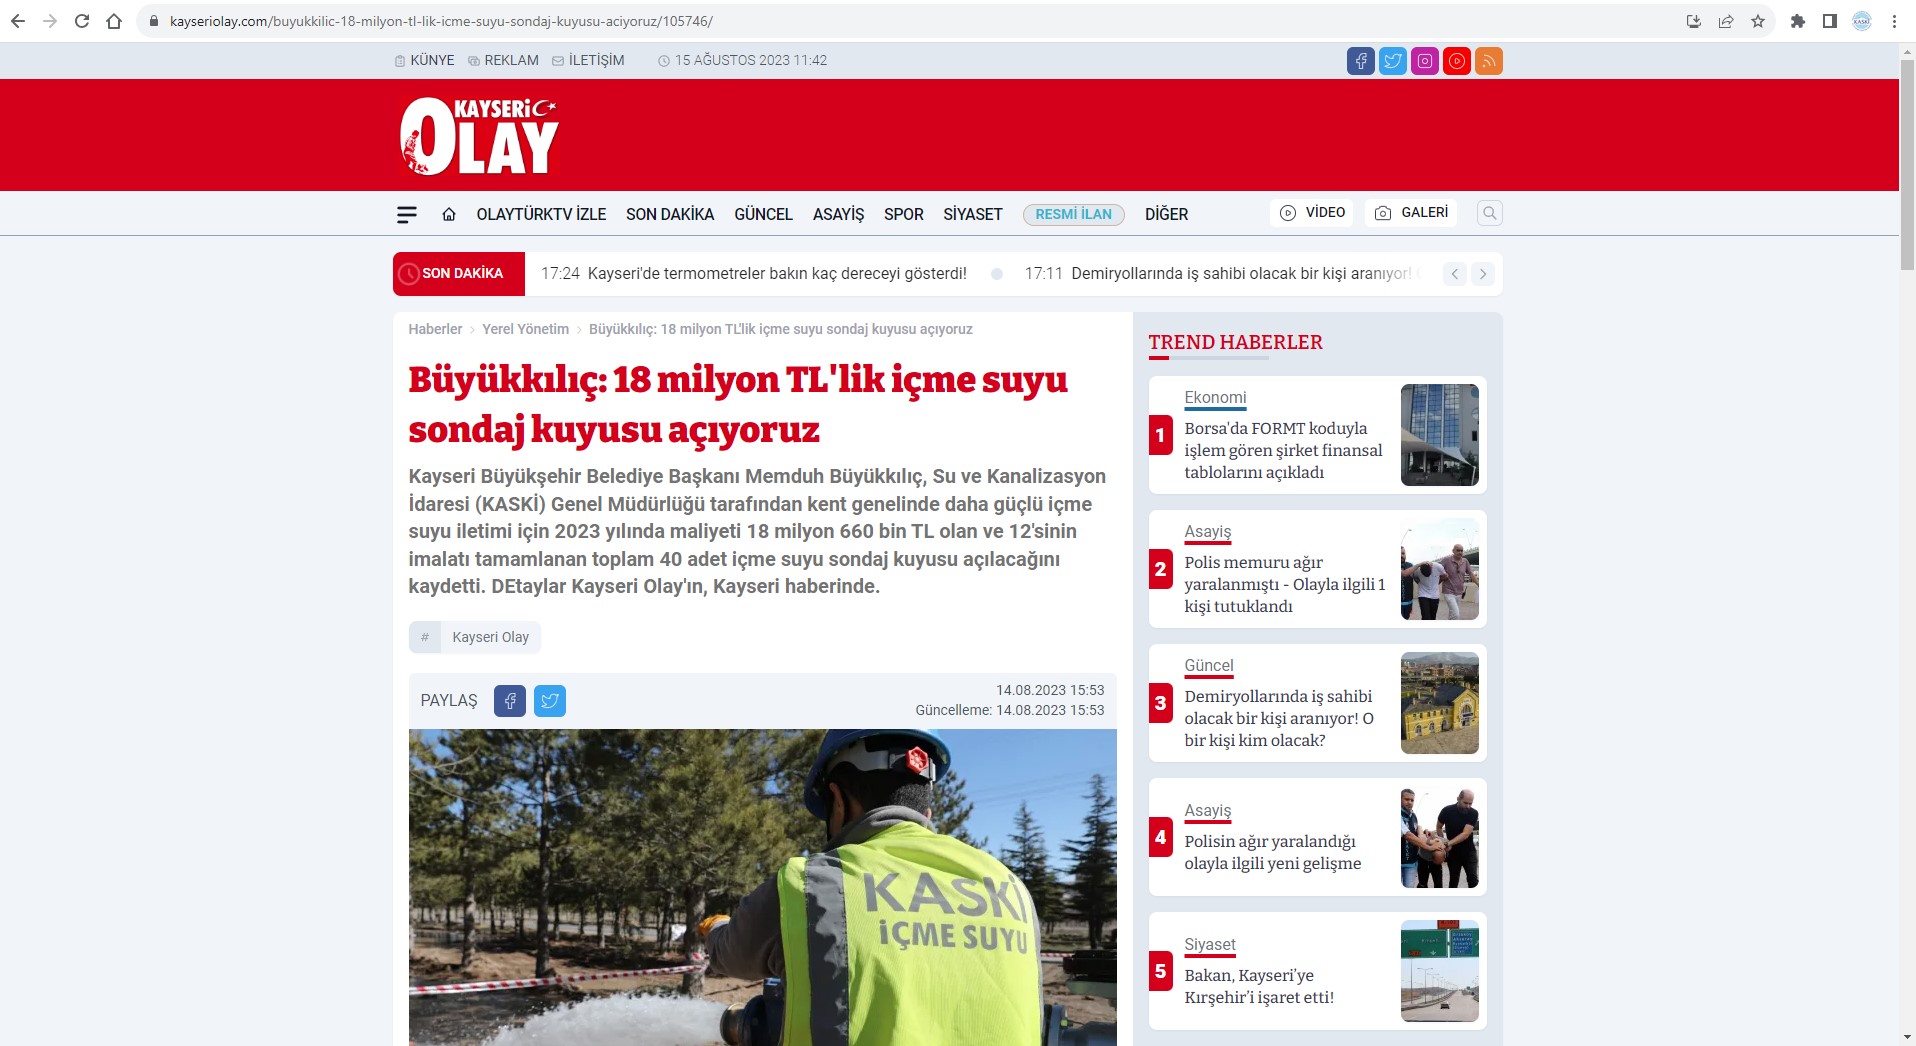Open the SON DAKİKA menu item

click(669, 214)
